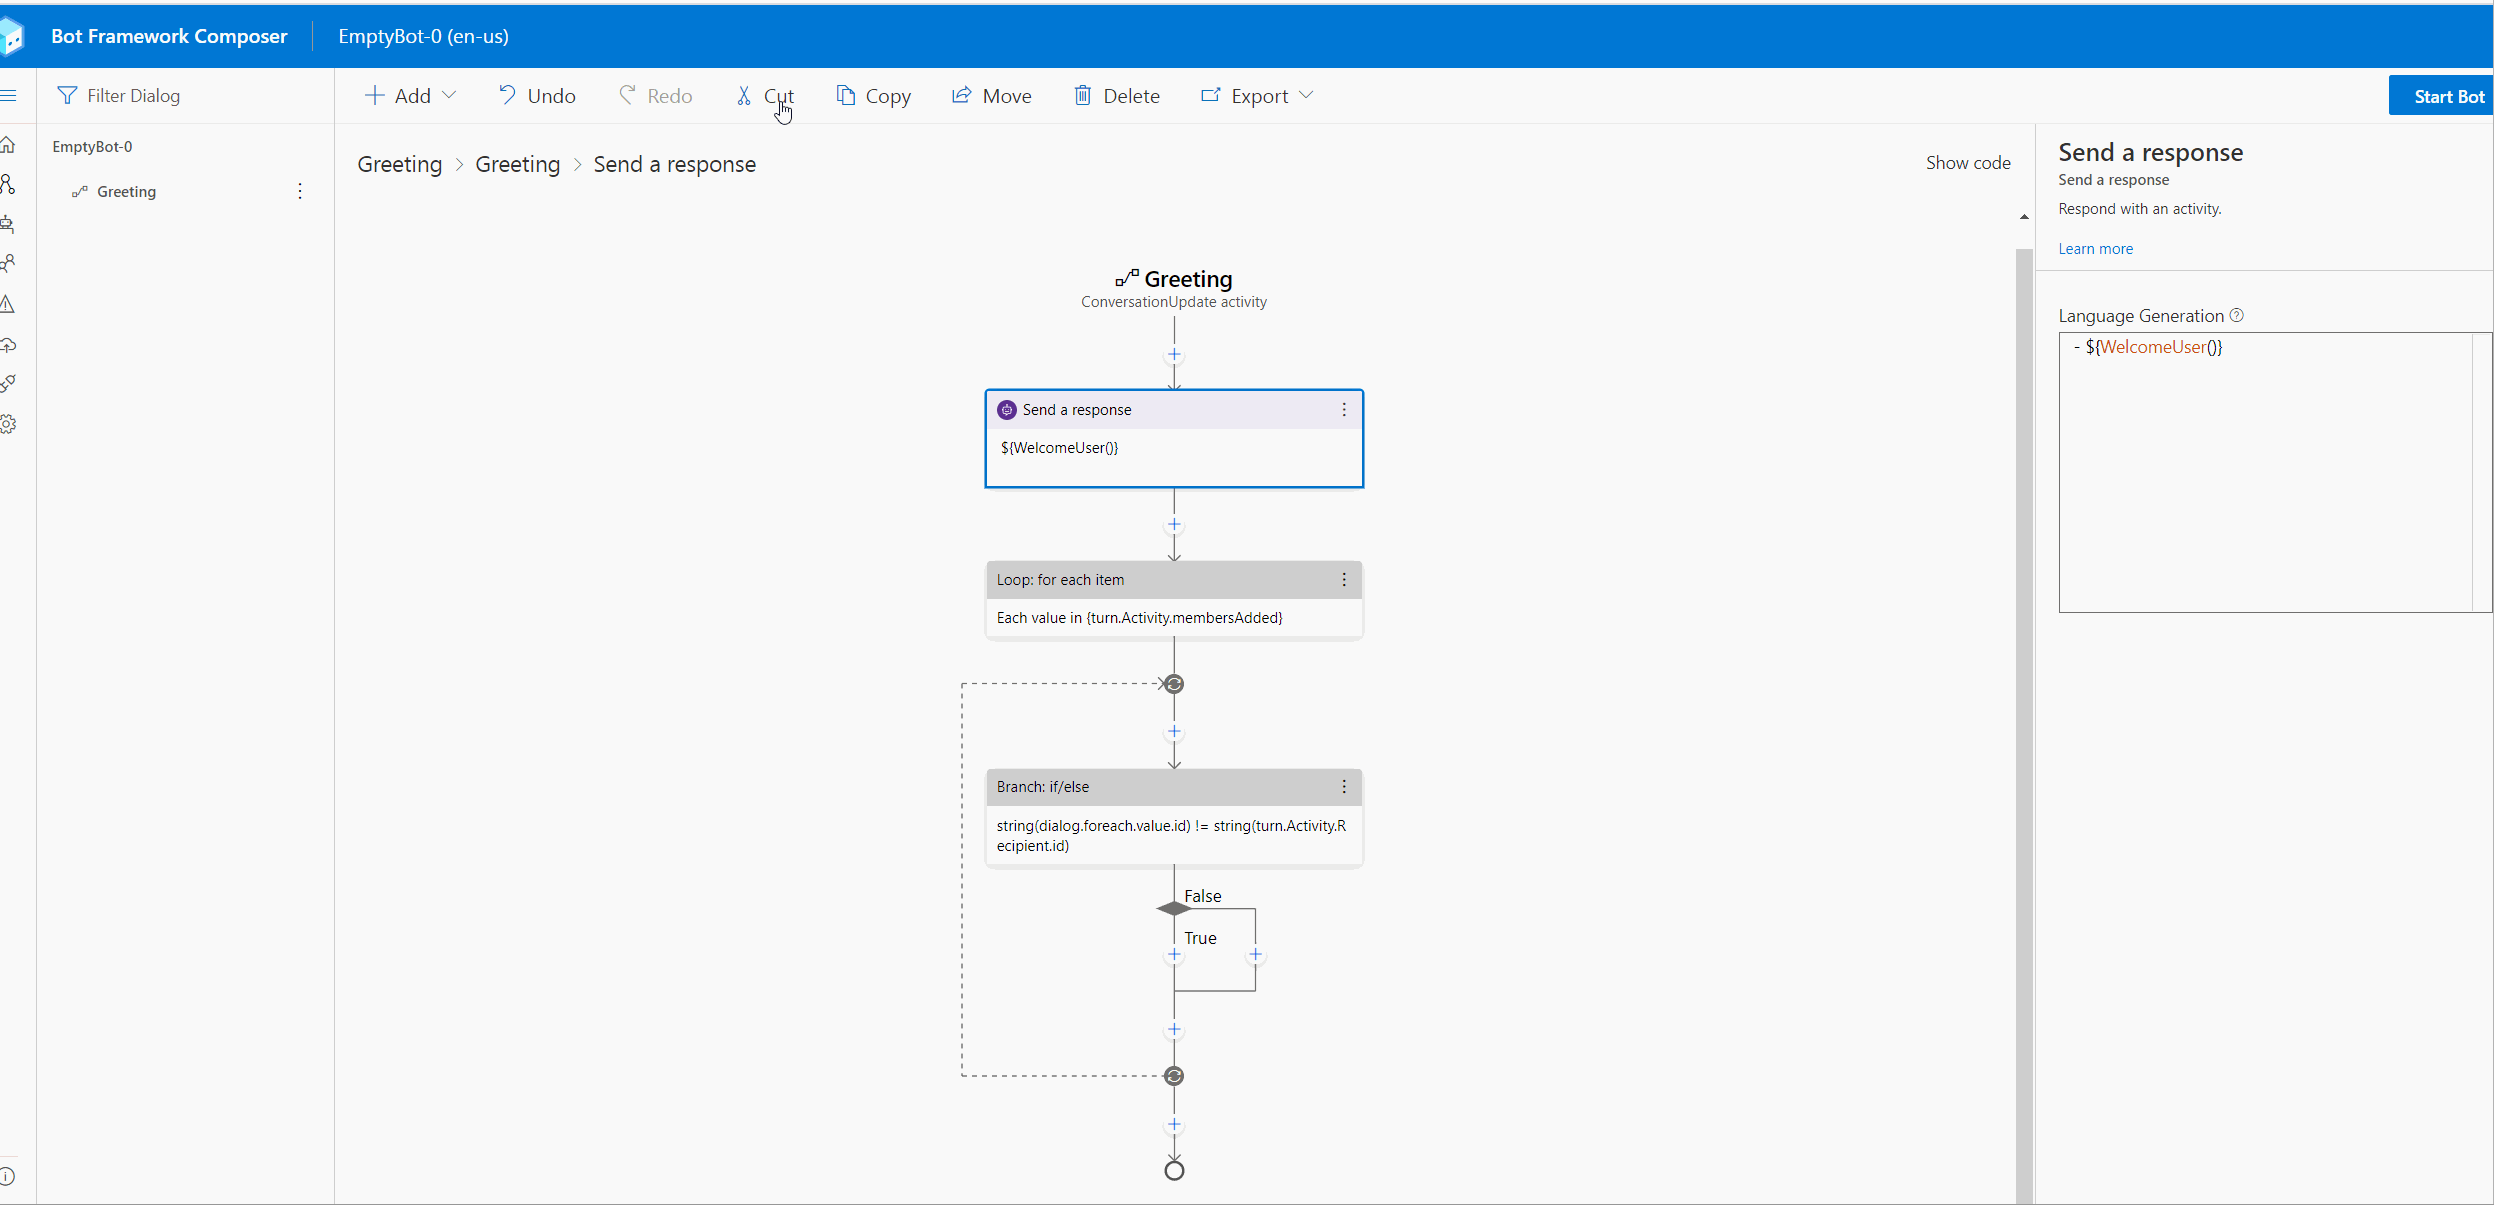Open Bot Responses robot icon in sidebar
This screenshot has height=1205, width=2494.
coord(8,224)
